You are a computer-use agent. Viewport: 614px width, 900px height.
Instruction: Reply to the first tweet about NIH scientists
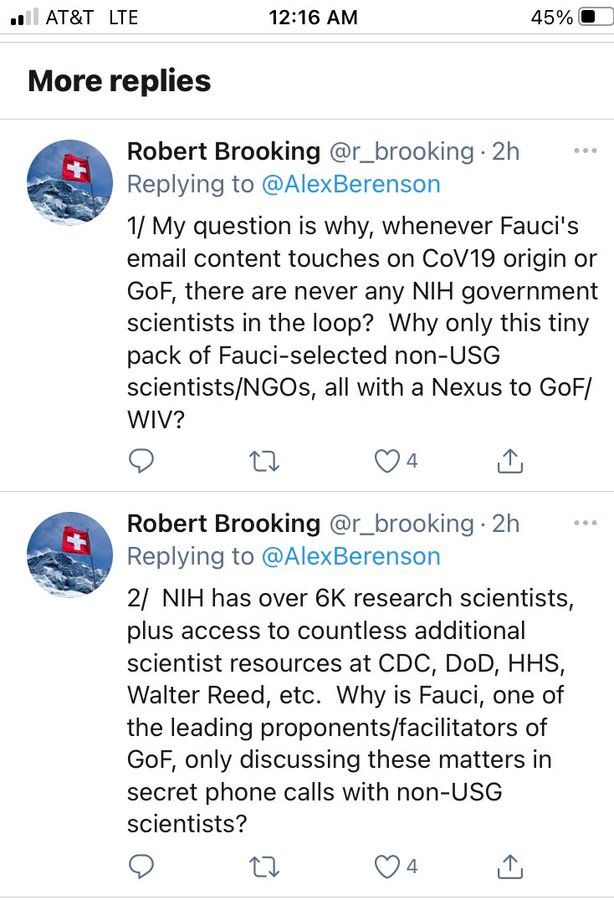tap(143, 460)
